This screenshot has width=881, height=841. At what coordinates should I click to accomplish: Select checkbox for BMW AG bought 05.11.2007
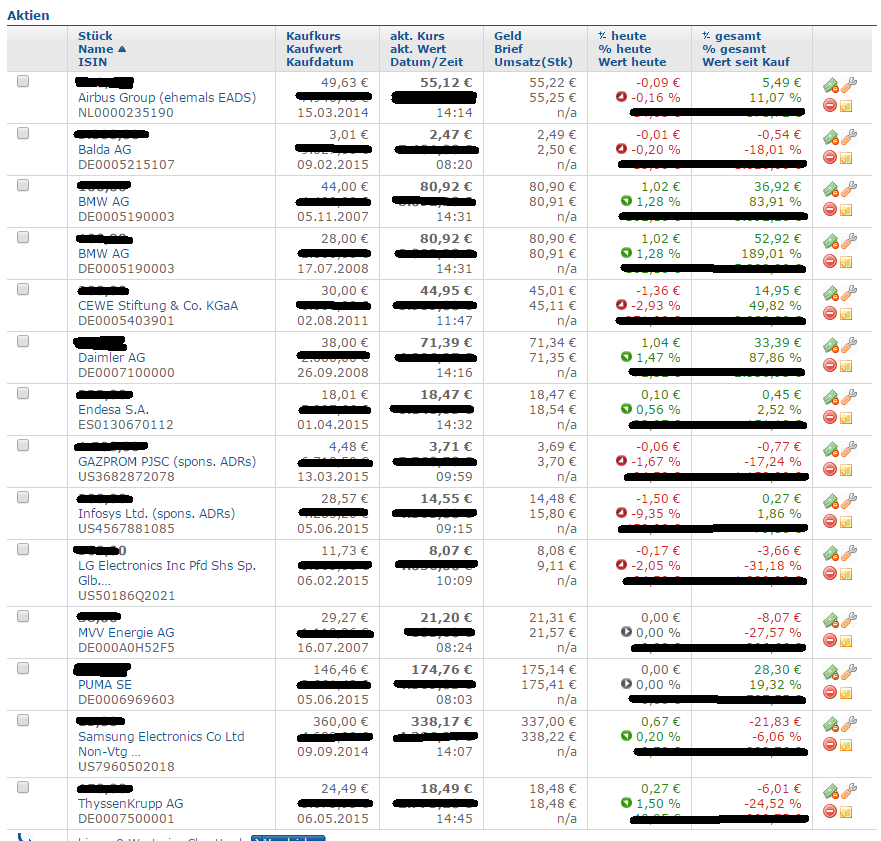pyautogui.click(x=23, y=185)
